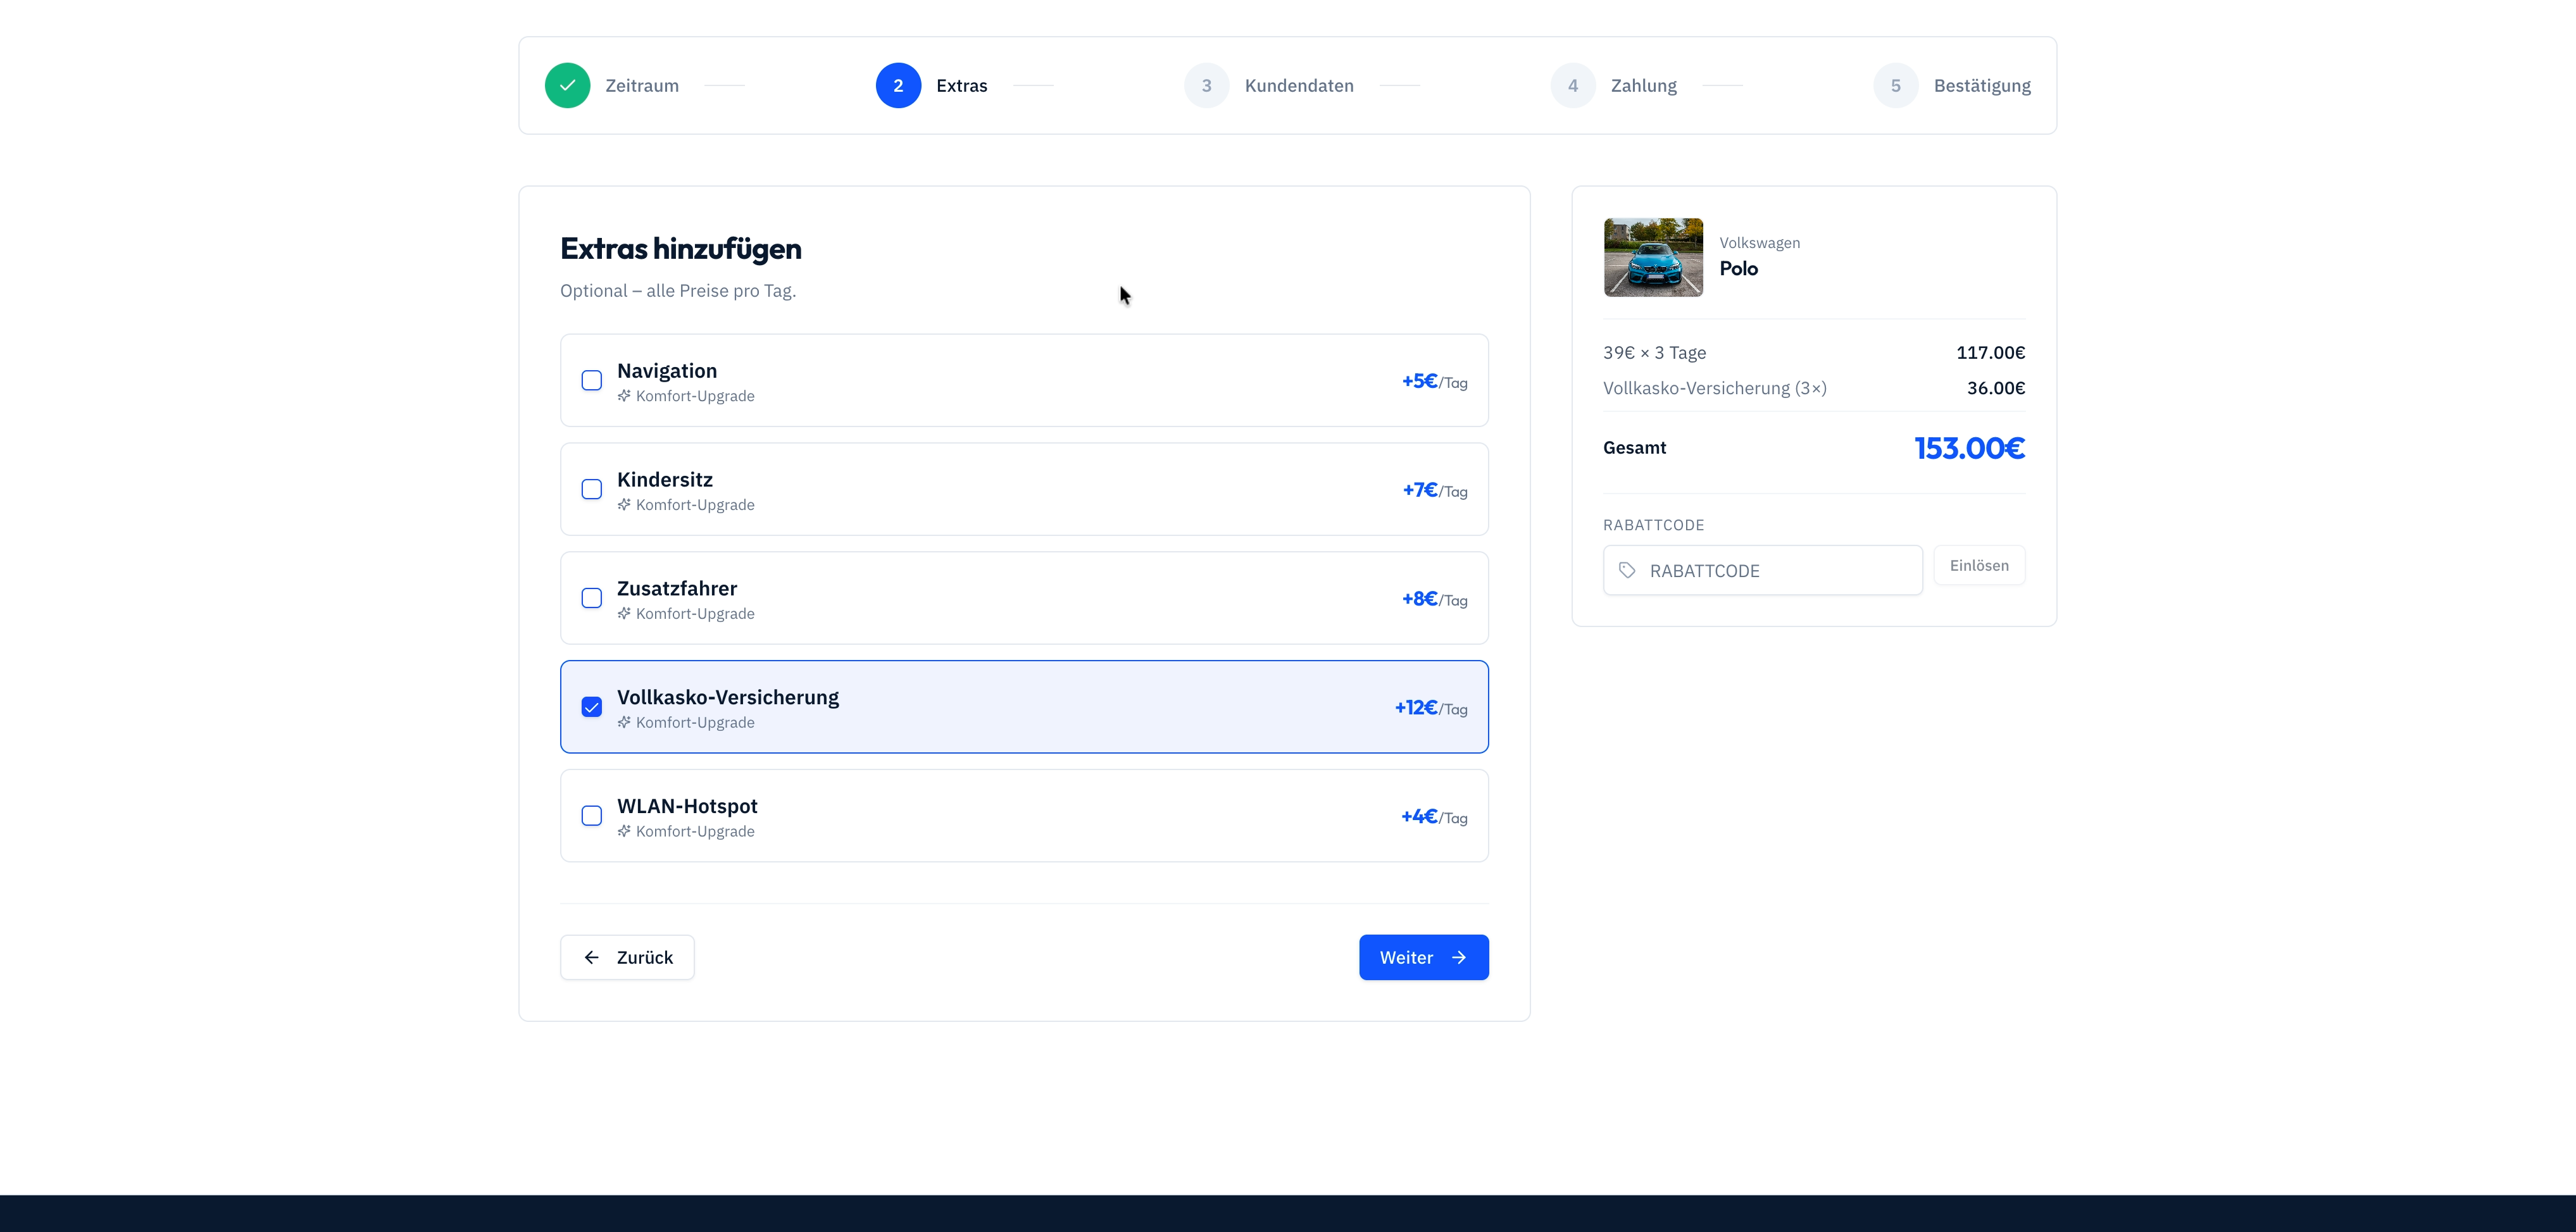The image size is (2576, 1232).
Task: Click 'Optional – alle Preise pro Tag.' text
Action: 678,291
